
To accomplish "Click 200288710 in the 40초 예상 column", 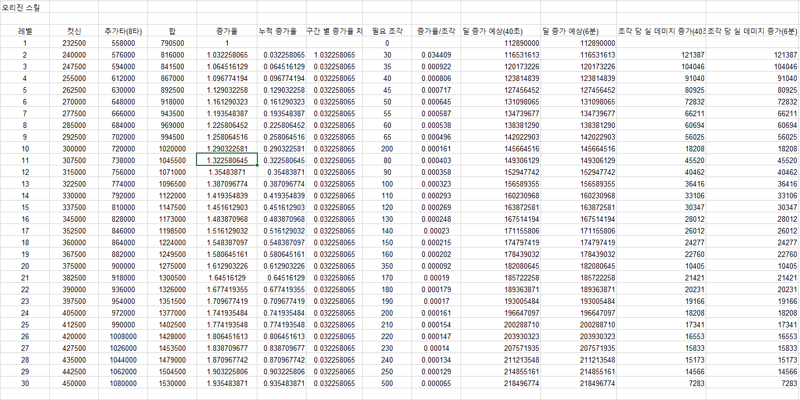I will coord(501,324).
